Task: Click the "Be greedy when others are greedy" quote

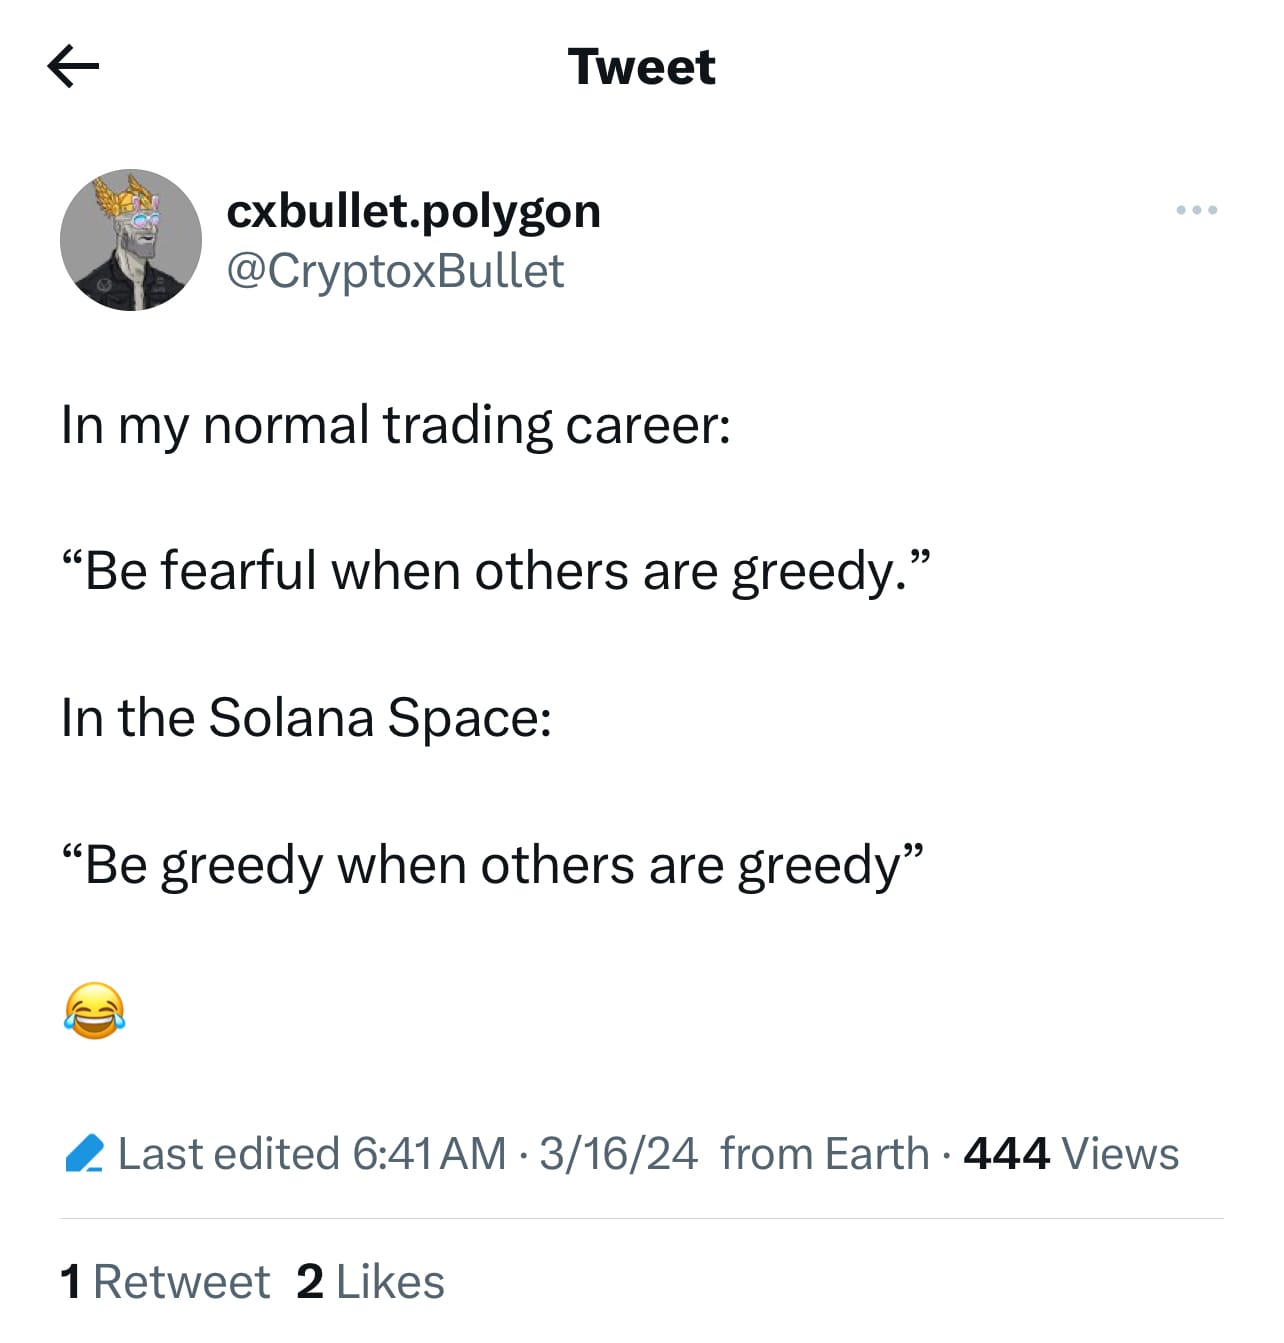Action: click(491, 865)
